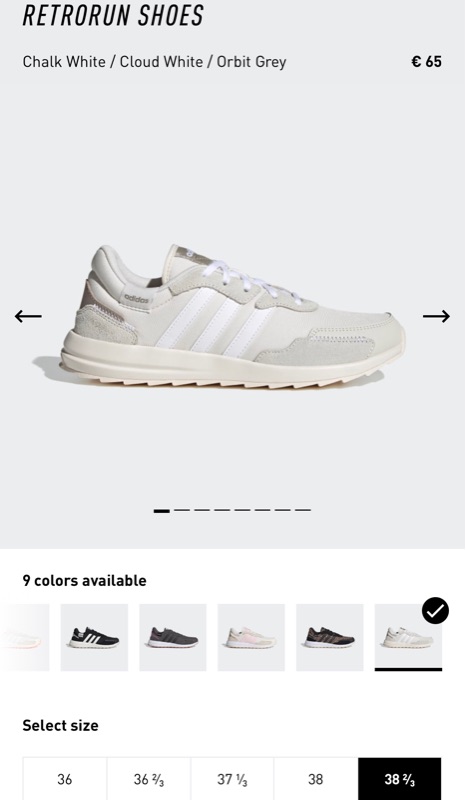Choose size 36 ⅔

(149, 779)
